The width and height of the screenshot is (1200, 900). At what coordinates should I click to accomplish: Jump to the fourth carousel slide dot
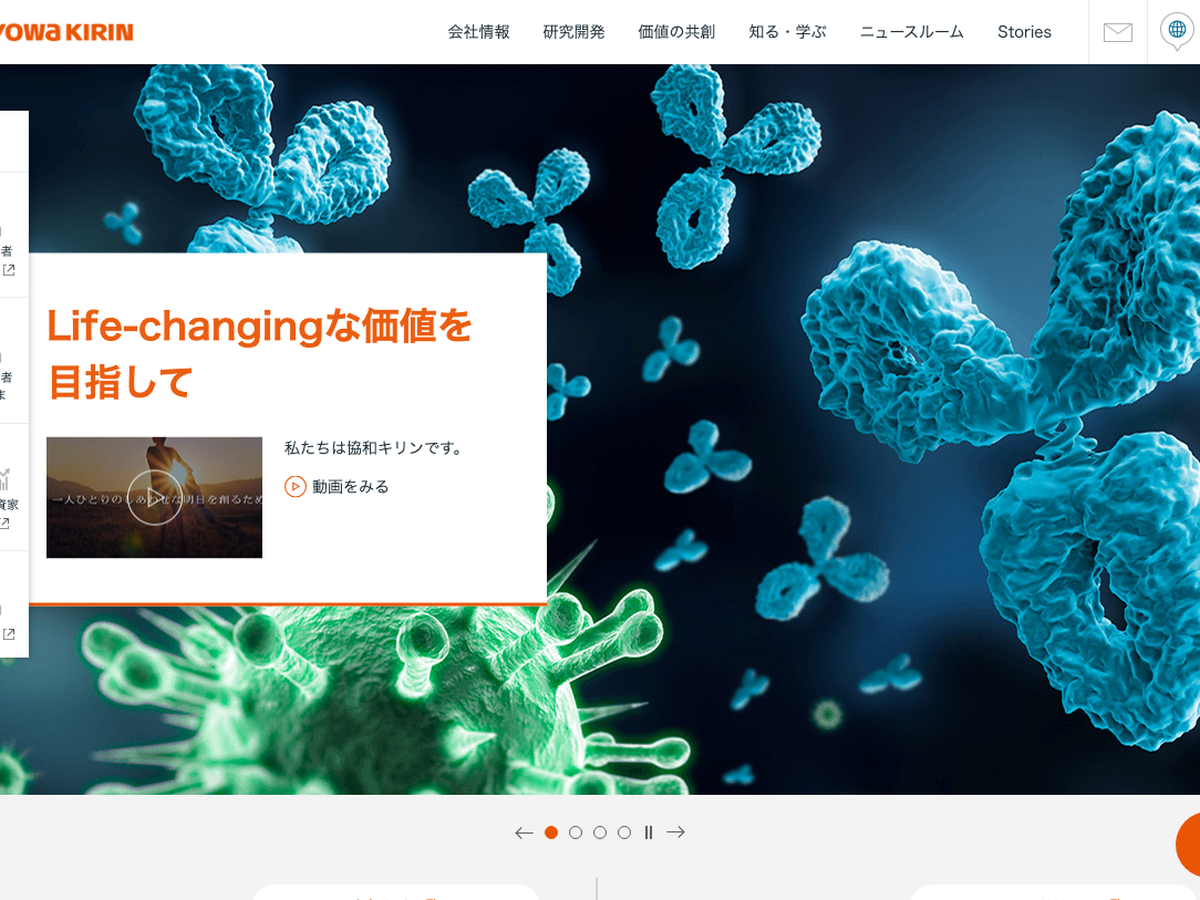624,832
